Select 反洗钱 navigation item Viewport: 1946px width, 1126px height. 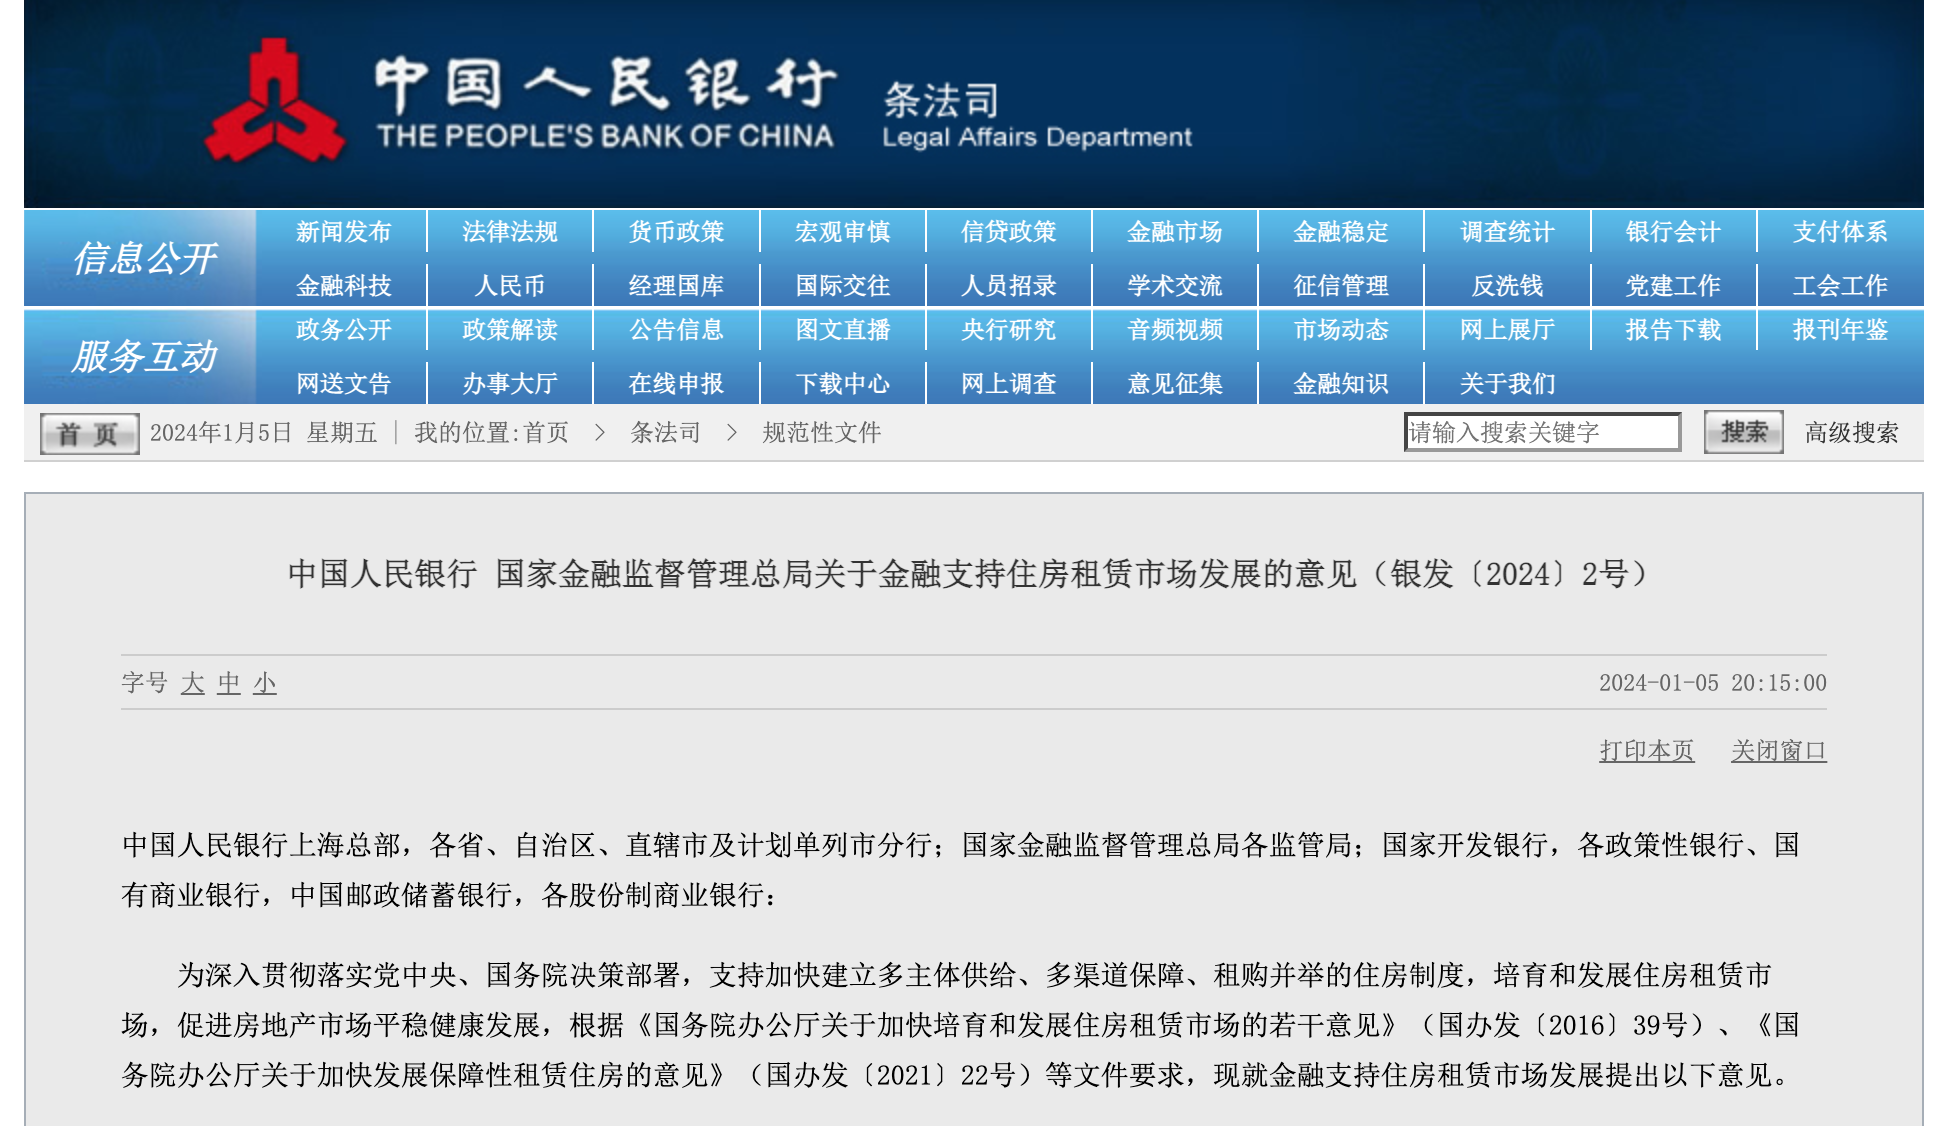click(x=1507, y=286)
